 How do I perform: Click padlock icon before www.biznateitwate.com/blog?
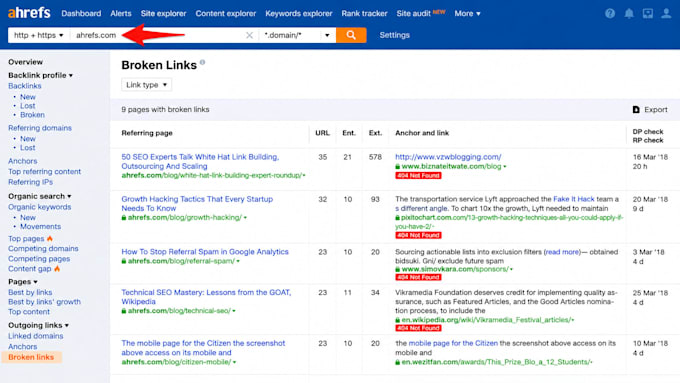tap(397, 166)
